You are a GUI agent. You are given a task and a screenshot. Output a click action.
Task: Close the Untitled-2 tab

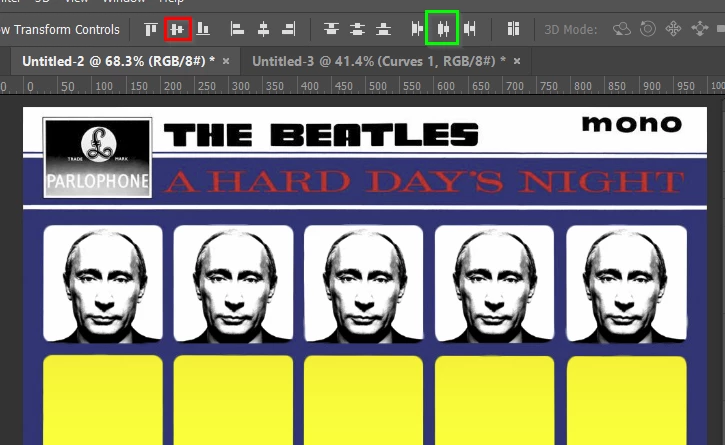(x=226, y=61)
